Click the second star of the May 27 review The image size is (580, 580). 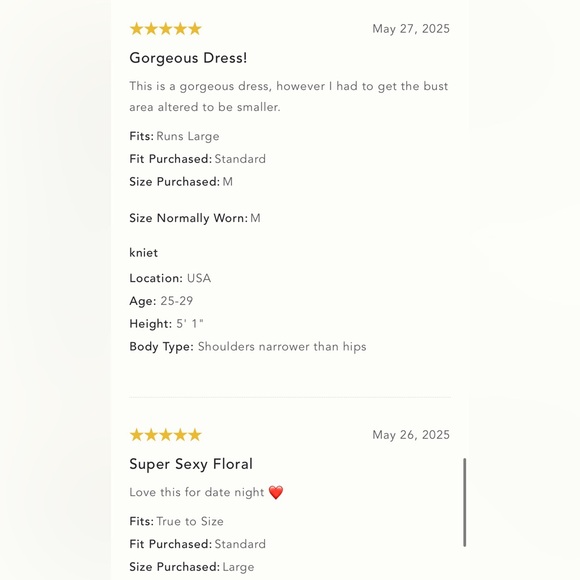151,28
